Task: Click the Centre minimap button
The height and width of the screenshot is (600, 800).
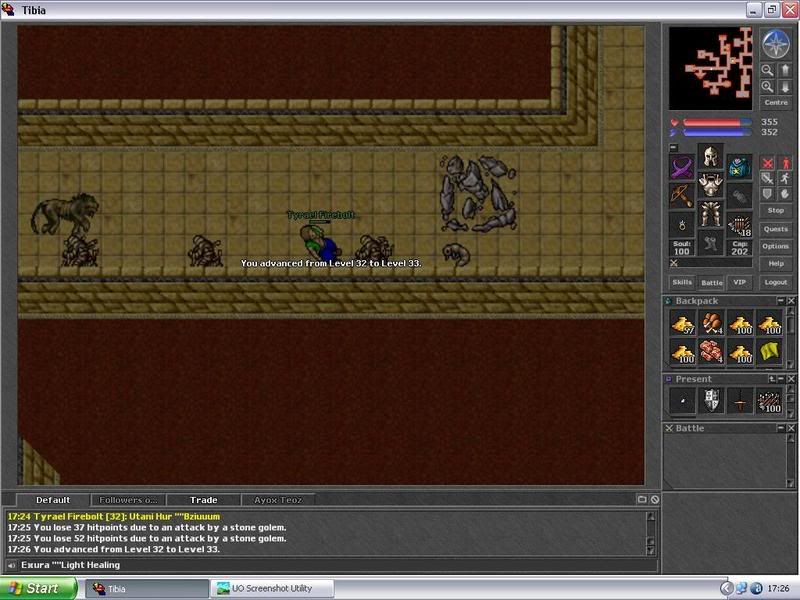Action: tap(776, 103)
